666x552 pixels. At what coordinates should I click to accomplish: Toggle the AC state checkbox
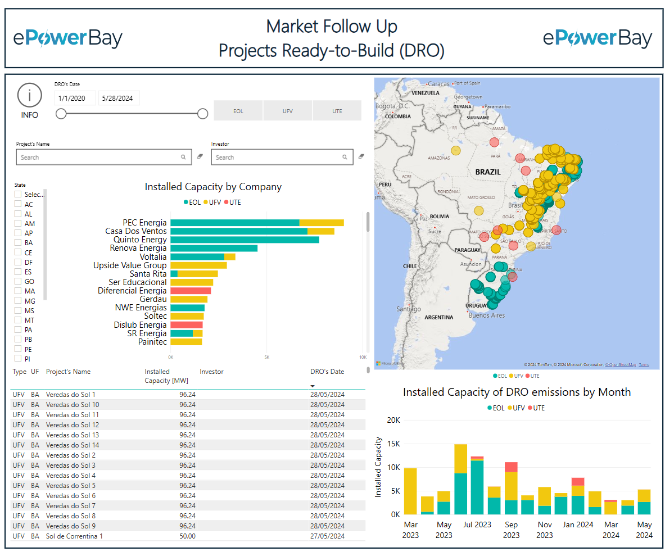coord(18,204)
